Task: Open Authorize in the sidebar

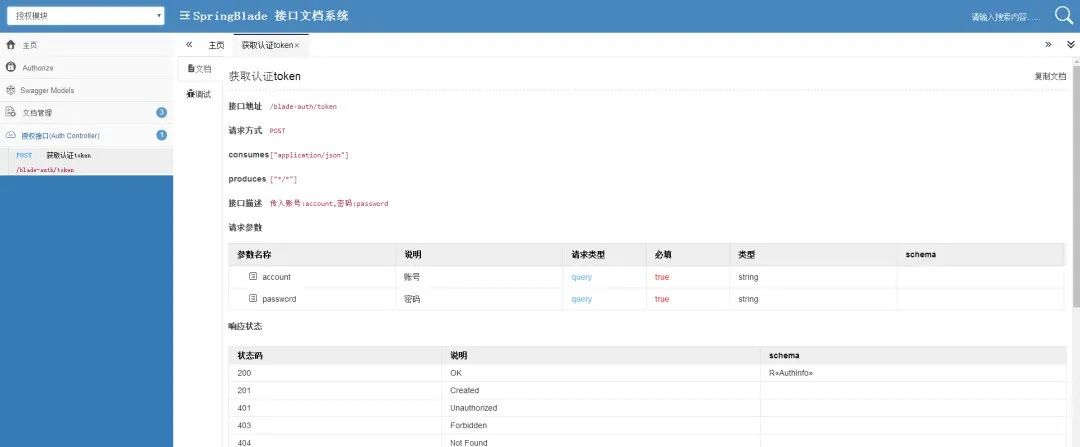Action: click(x=86, y=67)
